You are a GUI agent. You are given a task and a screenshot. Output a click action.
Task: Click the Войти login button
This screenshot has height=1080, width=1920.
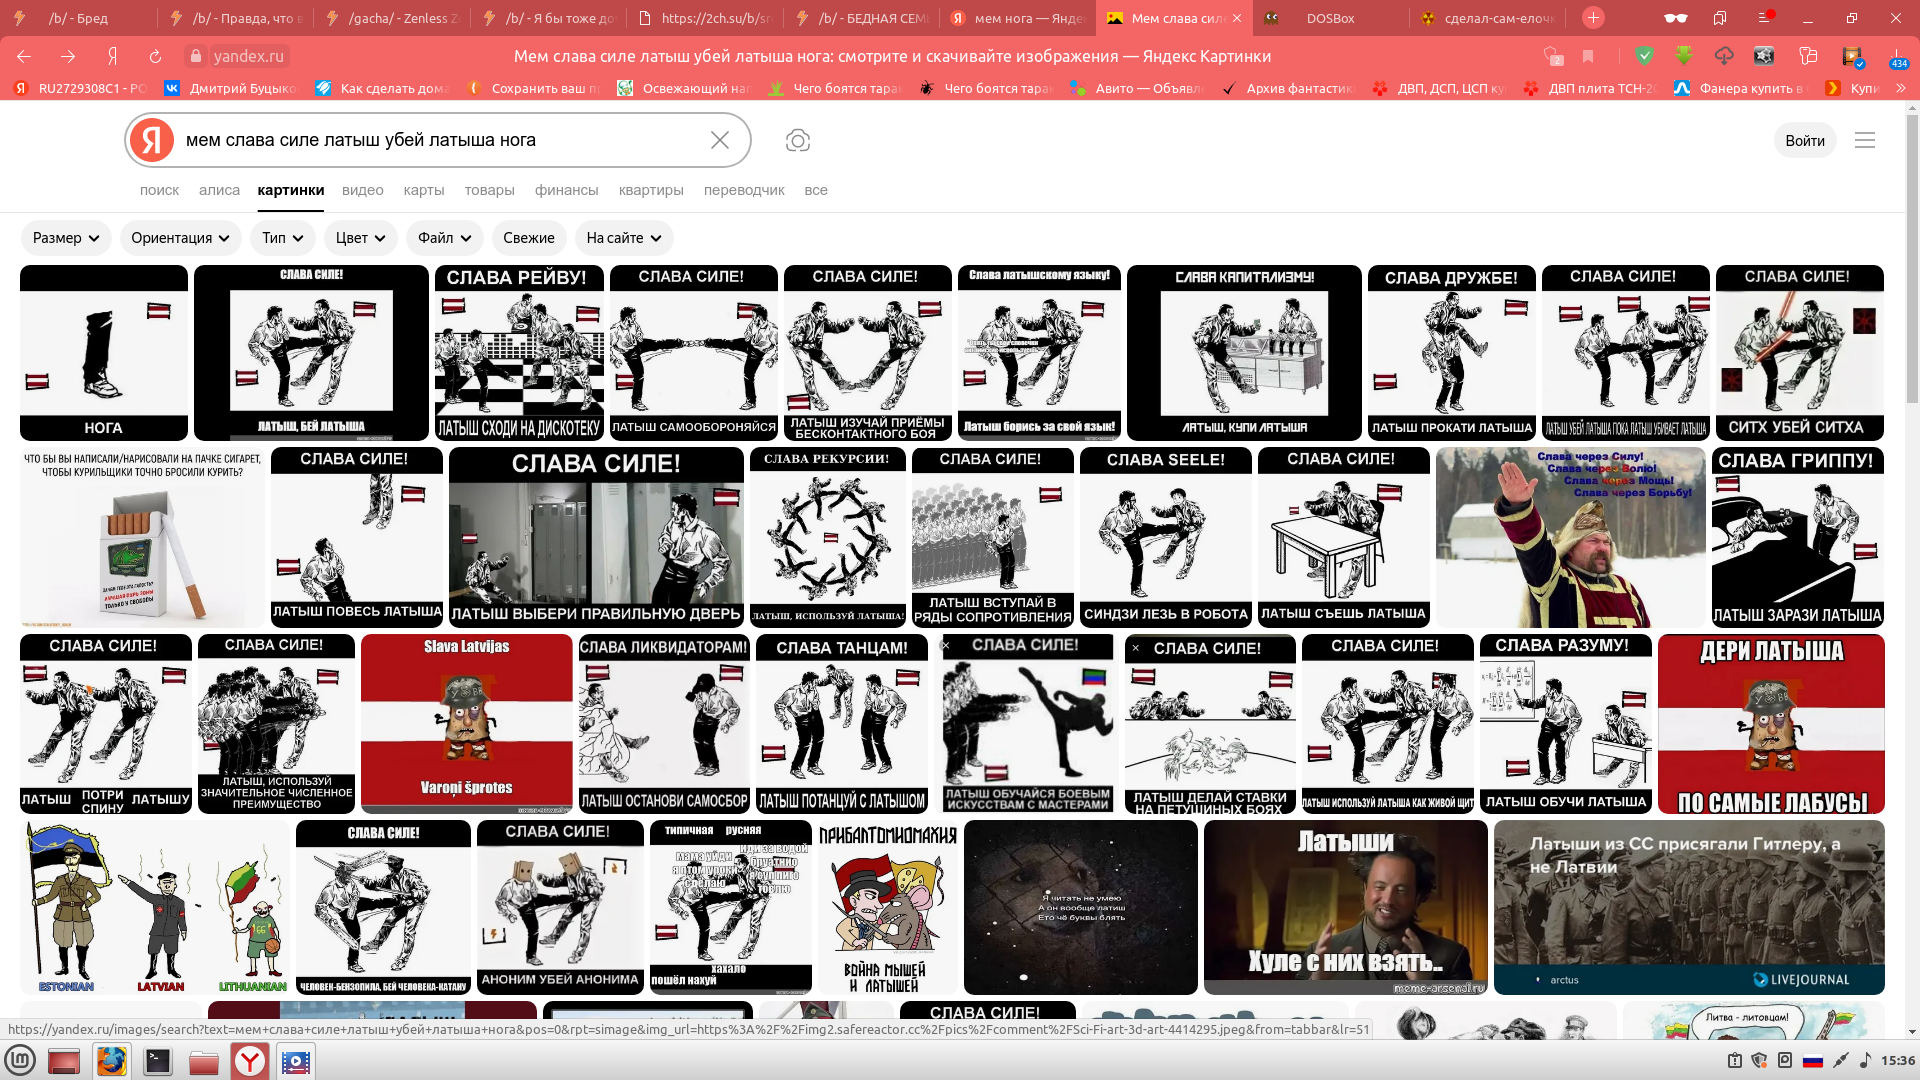pos(1804,140)
